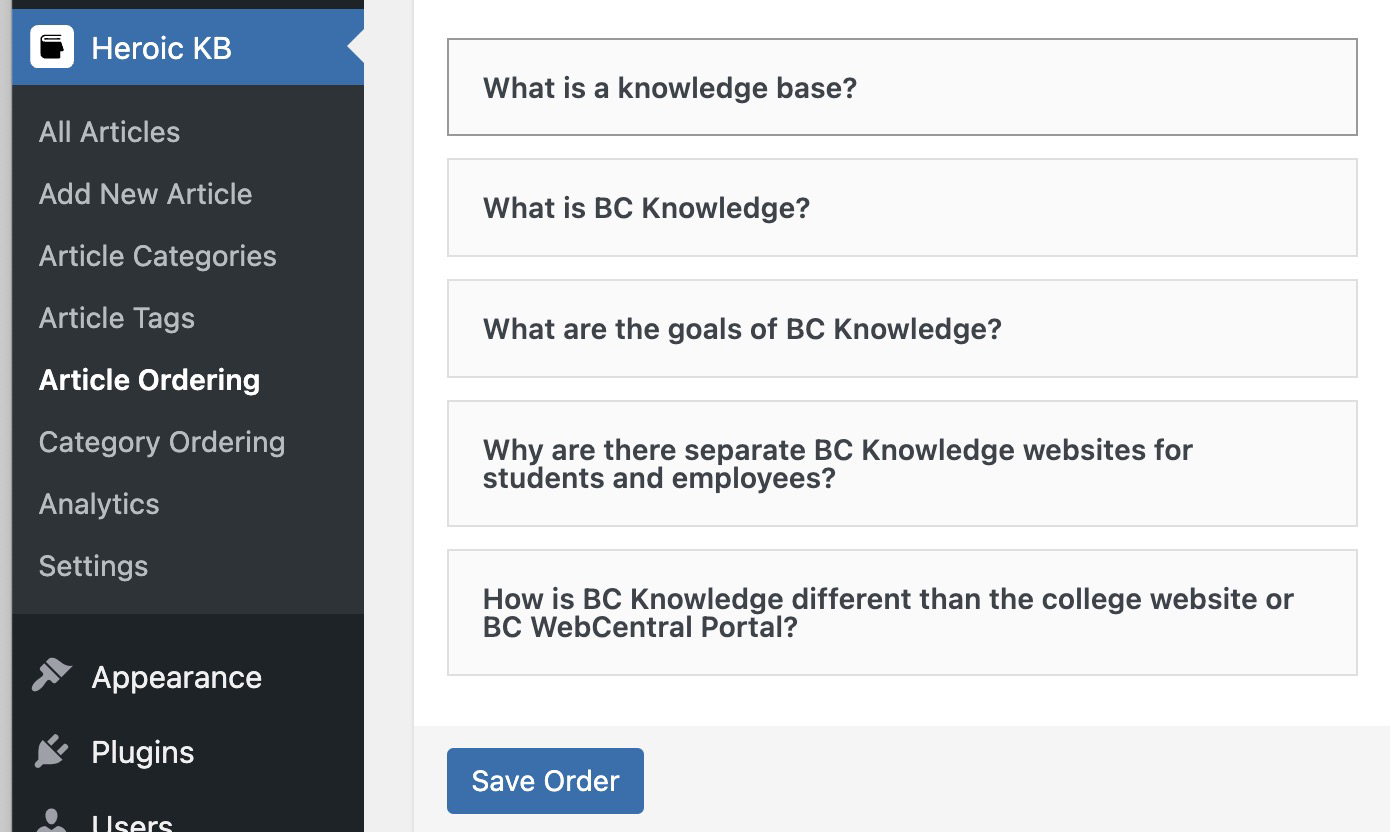
Task: Click the Heroic KB plugin icon
Action: (52, 47)
